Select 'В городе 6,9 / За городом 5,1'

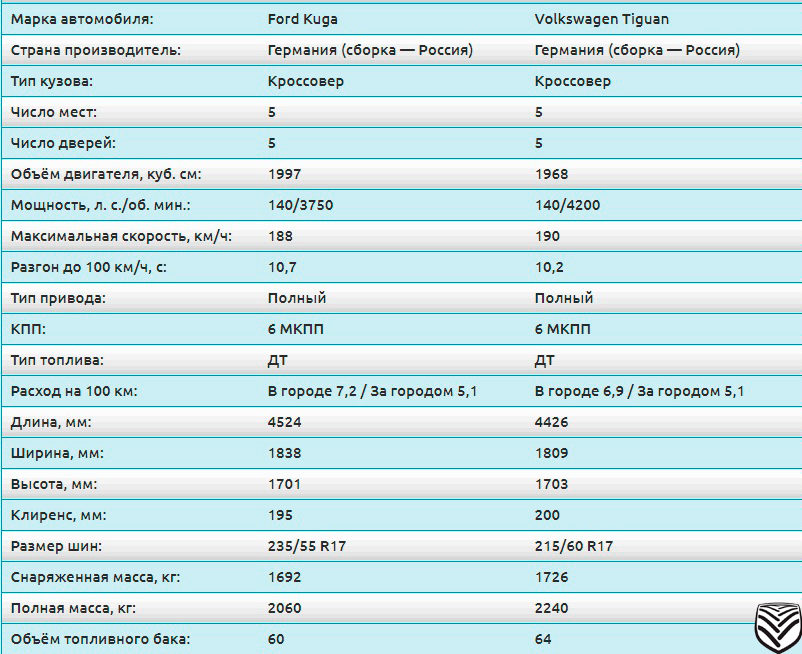point(639,391)
